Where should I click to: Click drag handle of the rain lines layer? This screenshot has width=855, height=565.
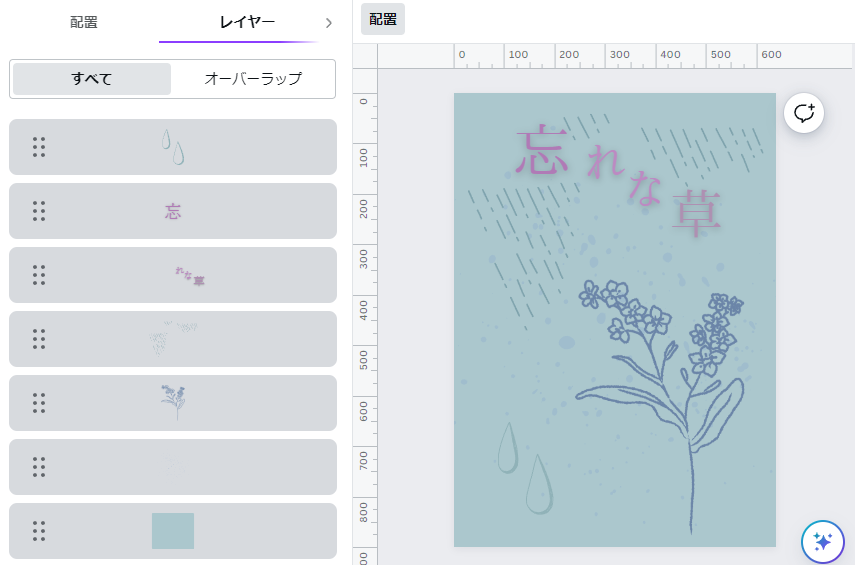[39, 339]
